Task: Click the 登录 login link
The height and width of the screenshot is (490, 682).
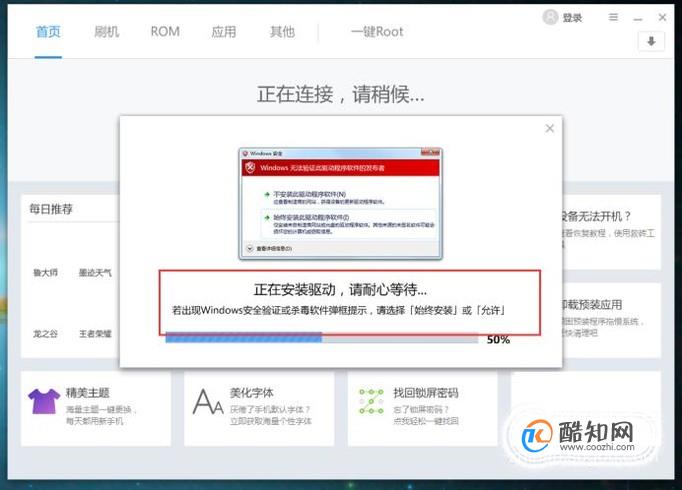Action: (572, 18)
